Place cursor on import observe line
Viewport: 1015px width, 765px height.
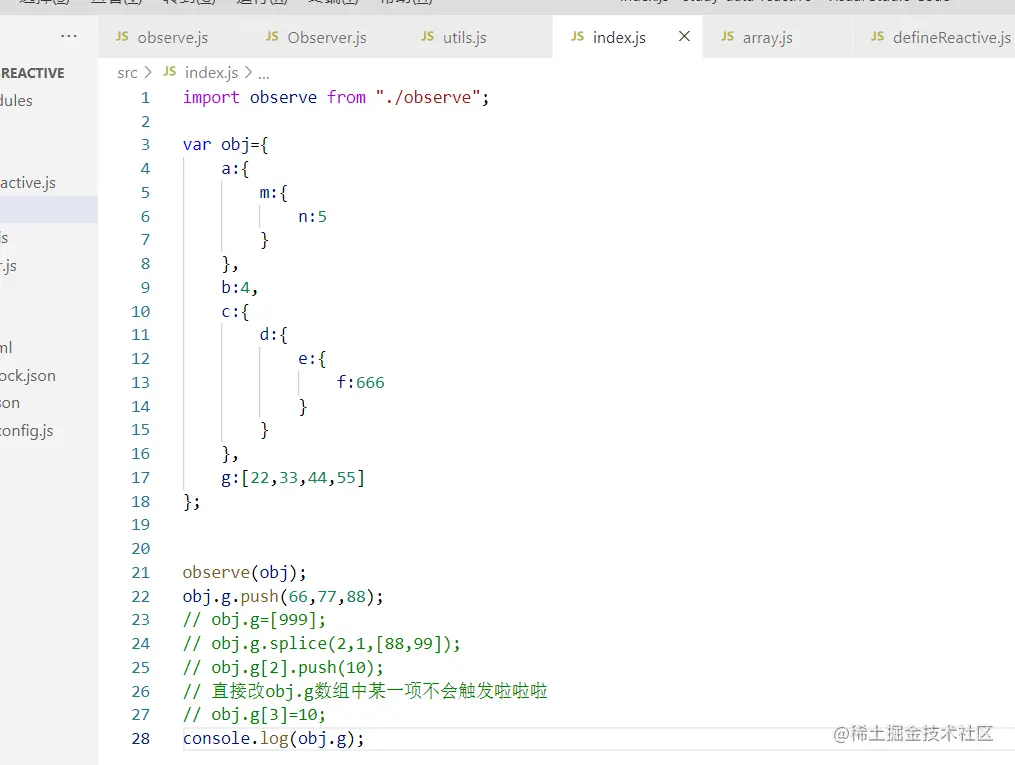coord(336,98)
